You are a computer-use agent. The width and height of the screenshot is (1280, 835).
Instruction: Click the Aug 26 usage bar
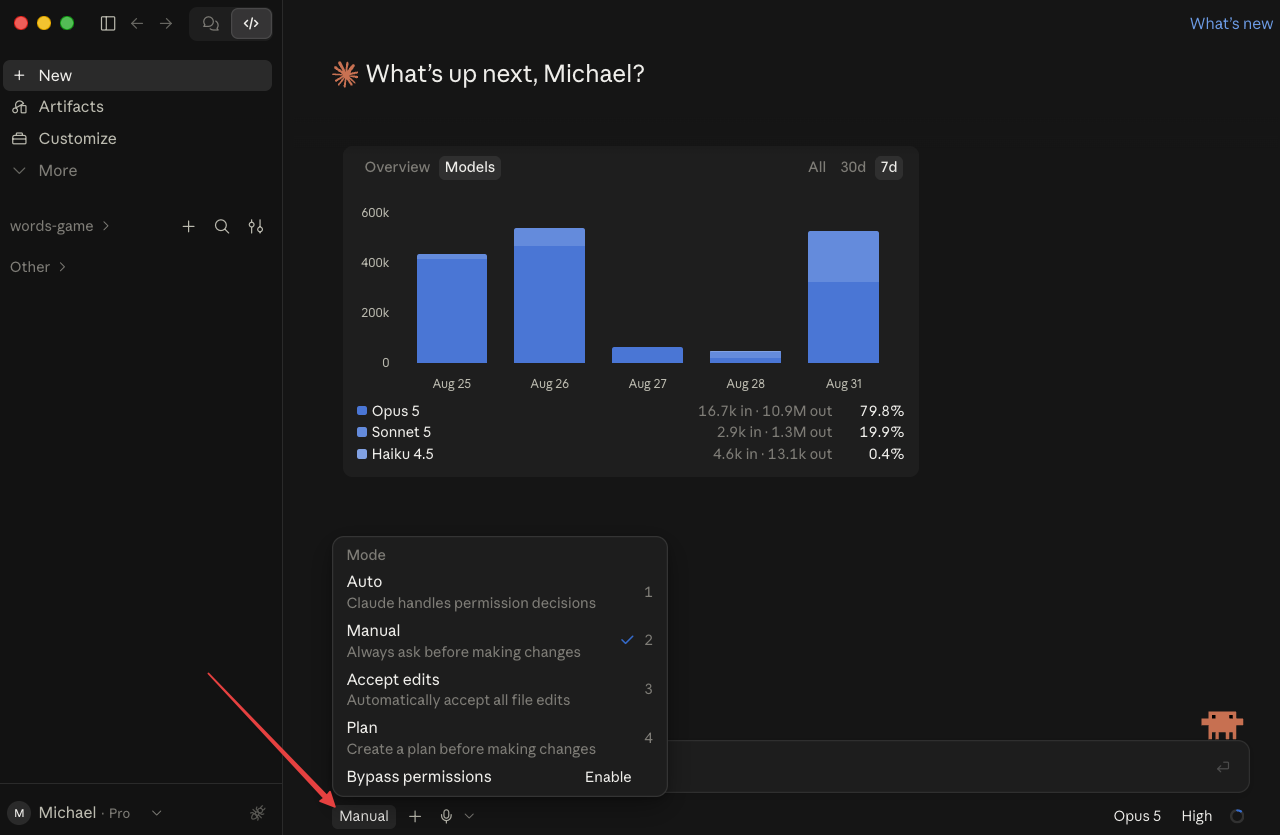pyautogui.click(x=549, y=295)
